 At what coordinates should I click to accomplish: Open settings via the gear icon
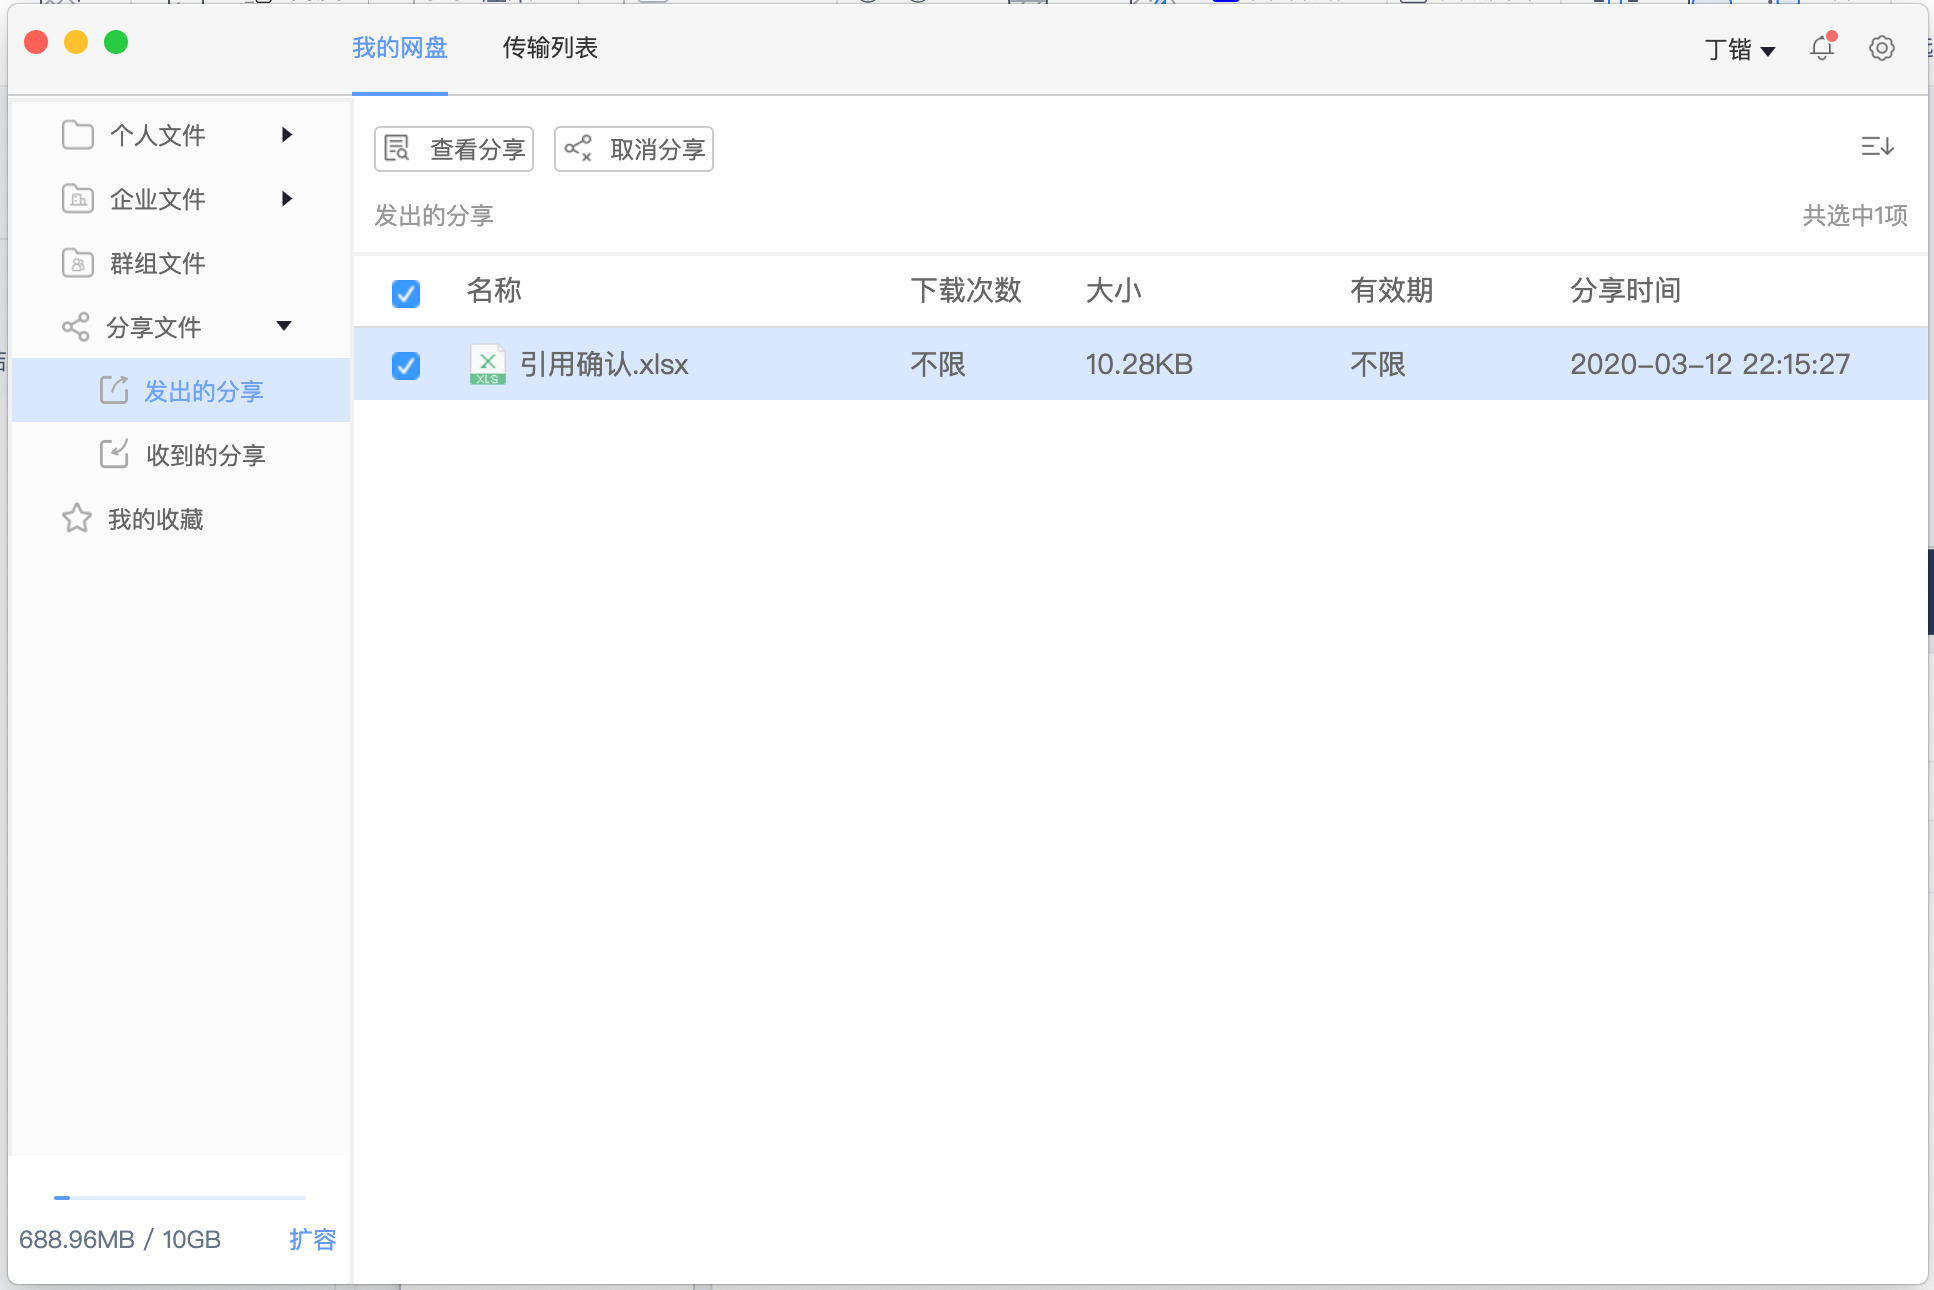coord(1882,48)
